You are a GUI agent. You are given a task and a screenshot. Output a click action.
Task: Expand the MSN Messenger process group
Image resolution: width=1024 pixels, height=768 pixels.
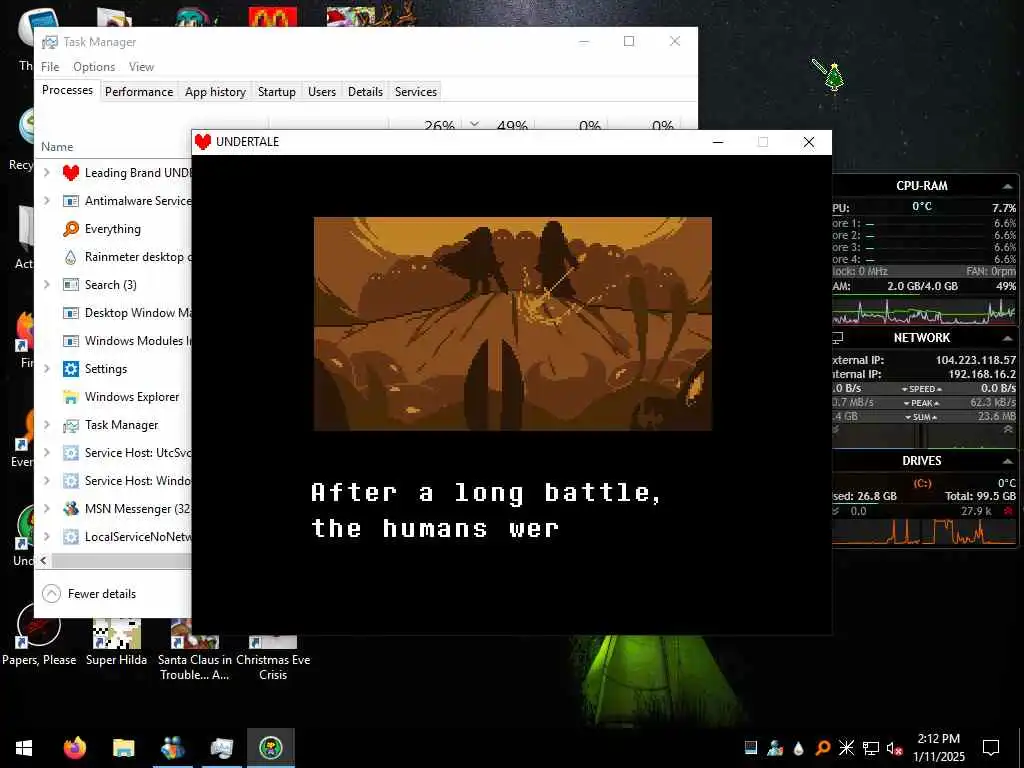click(x=47, y=508)
